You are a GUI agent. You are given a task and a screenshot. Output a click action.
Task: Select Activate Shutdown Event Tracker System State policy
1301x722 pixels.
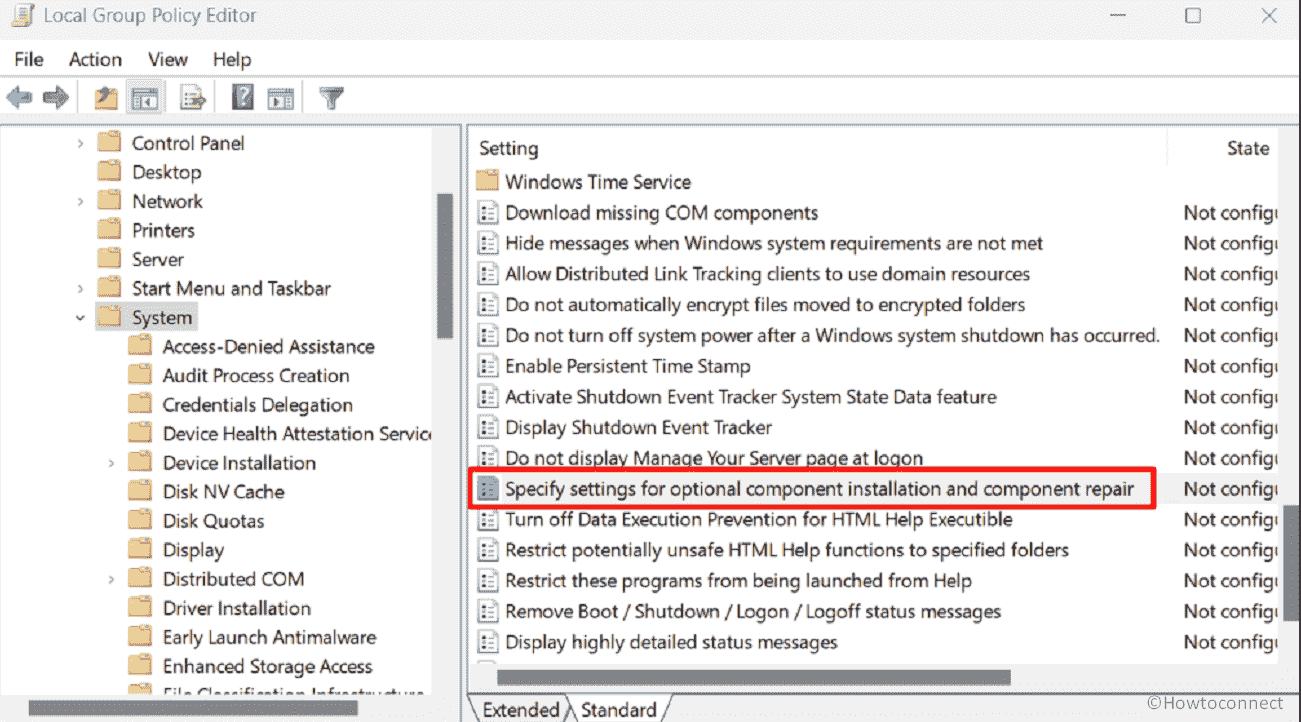tap(751, 397)
